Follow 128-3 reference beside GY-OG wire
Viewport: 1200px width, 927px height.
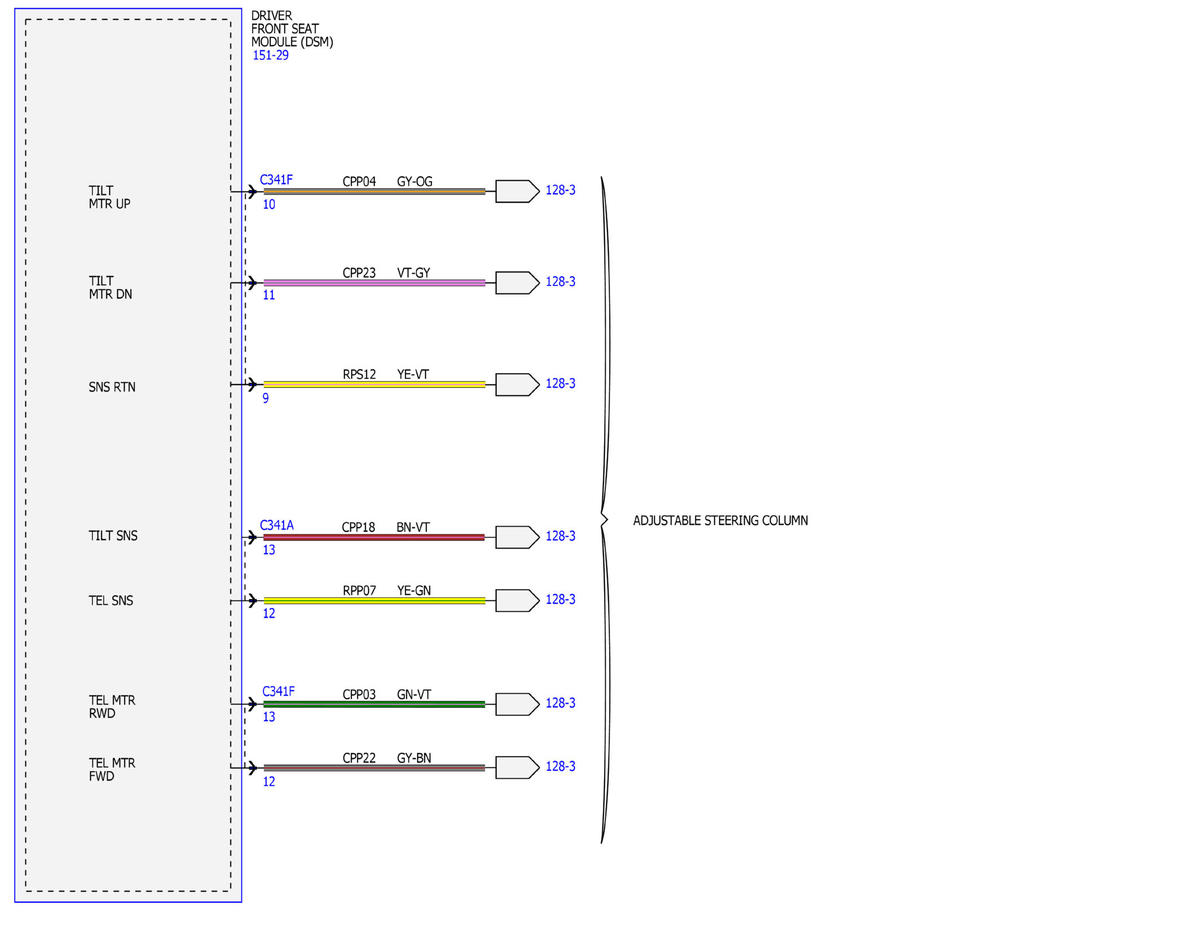(x=560, y=190)
